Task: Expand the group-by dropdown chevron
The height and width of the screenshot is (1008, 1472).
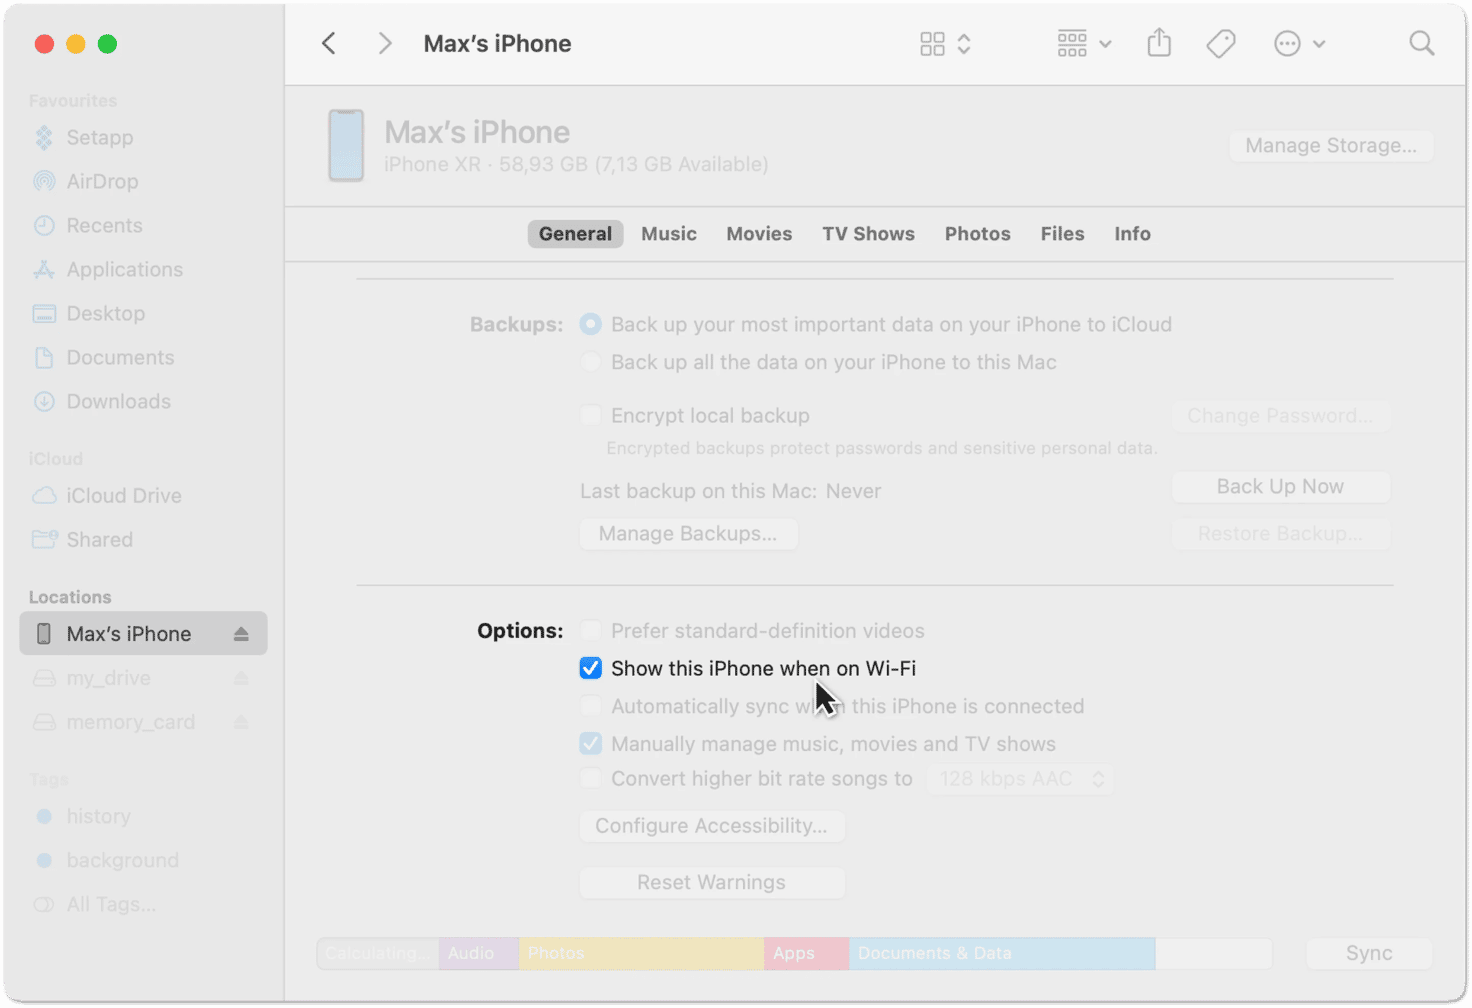Action: coord(1105,44)
